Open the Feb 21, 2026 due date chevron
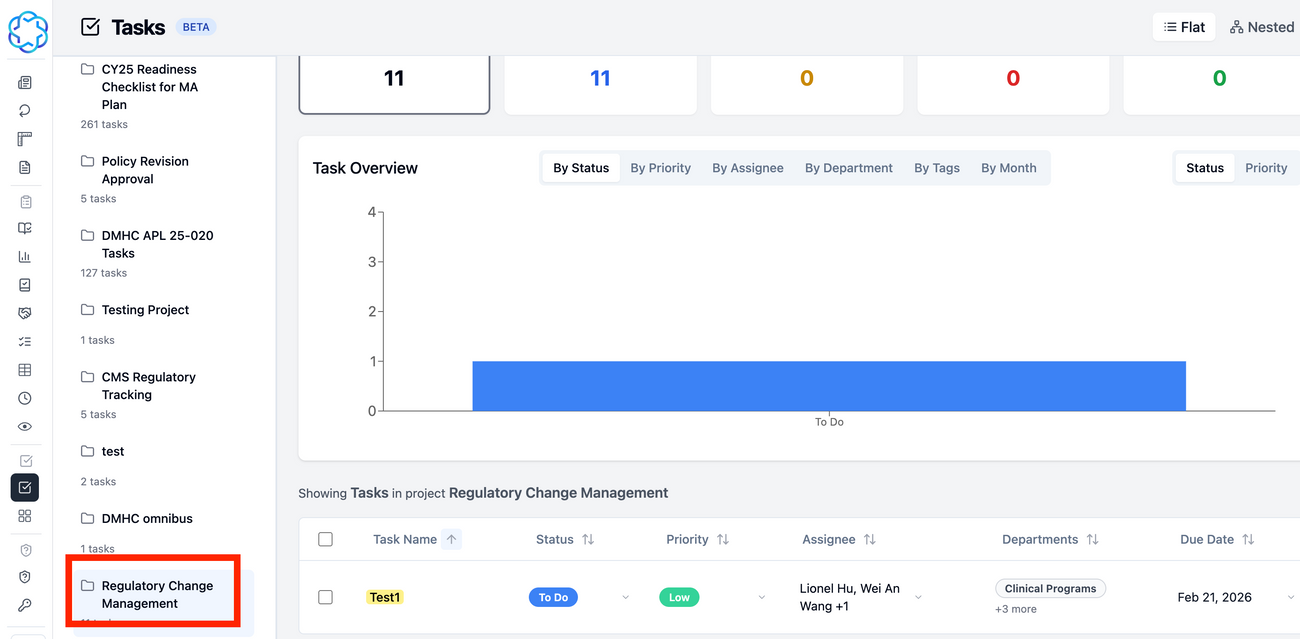 point(1289,597)
